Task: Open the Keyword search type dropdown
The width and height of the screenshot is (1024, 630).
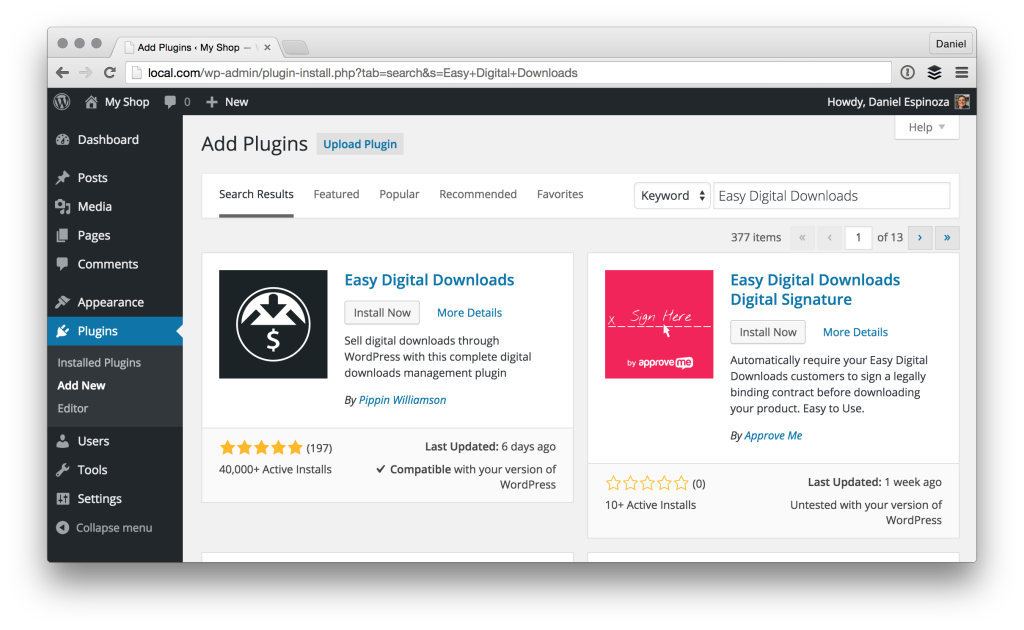Action: 672,196
